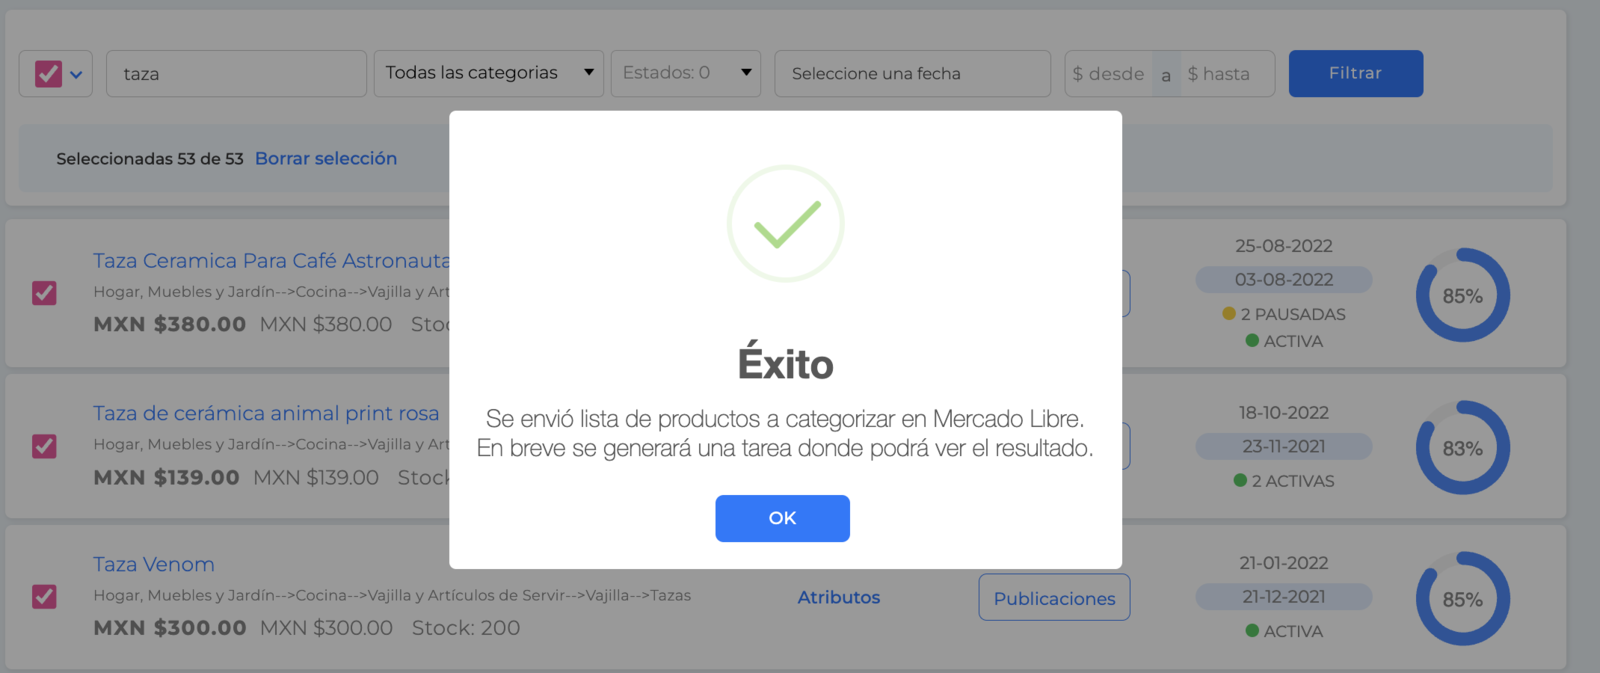Image resolution: width=1600 pixels, height=673 pixels.
Task: Click the Borrar selección link
Action: 326,158
